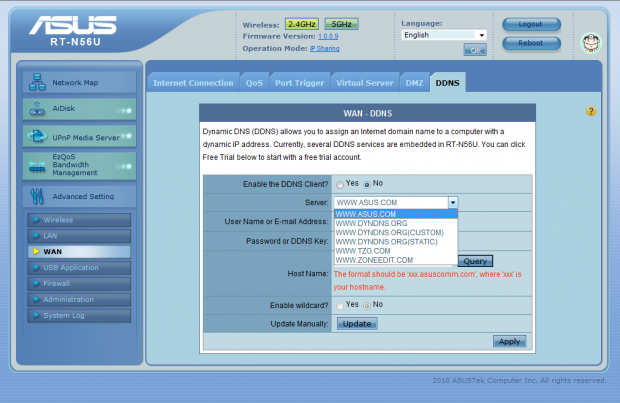Choose WWW.ZONEEDIT.COM in server list
Screen dimensions: 620x403
[x=396, y=260]
